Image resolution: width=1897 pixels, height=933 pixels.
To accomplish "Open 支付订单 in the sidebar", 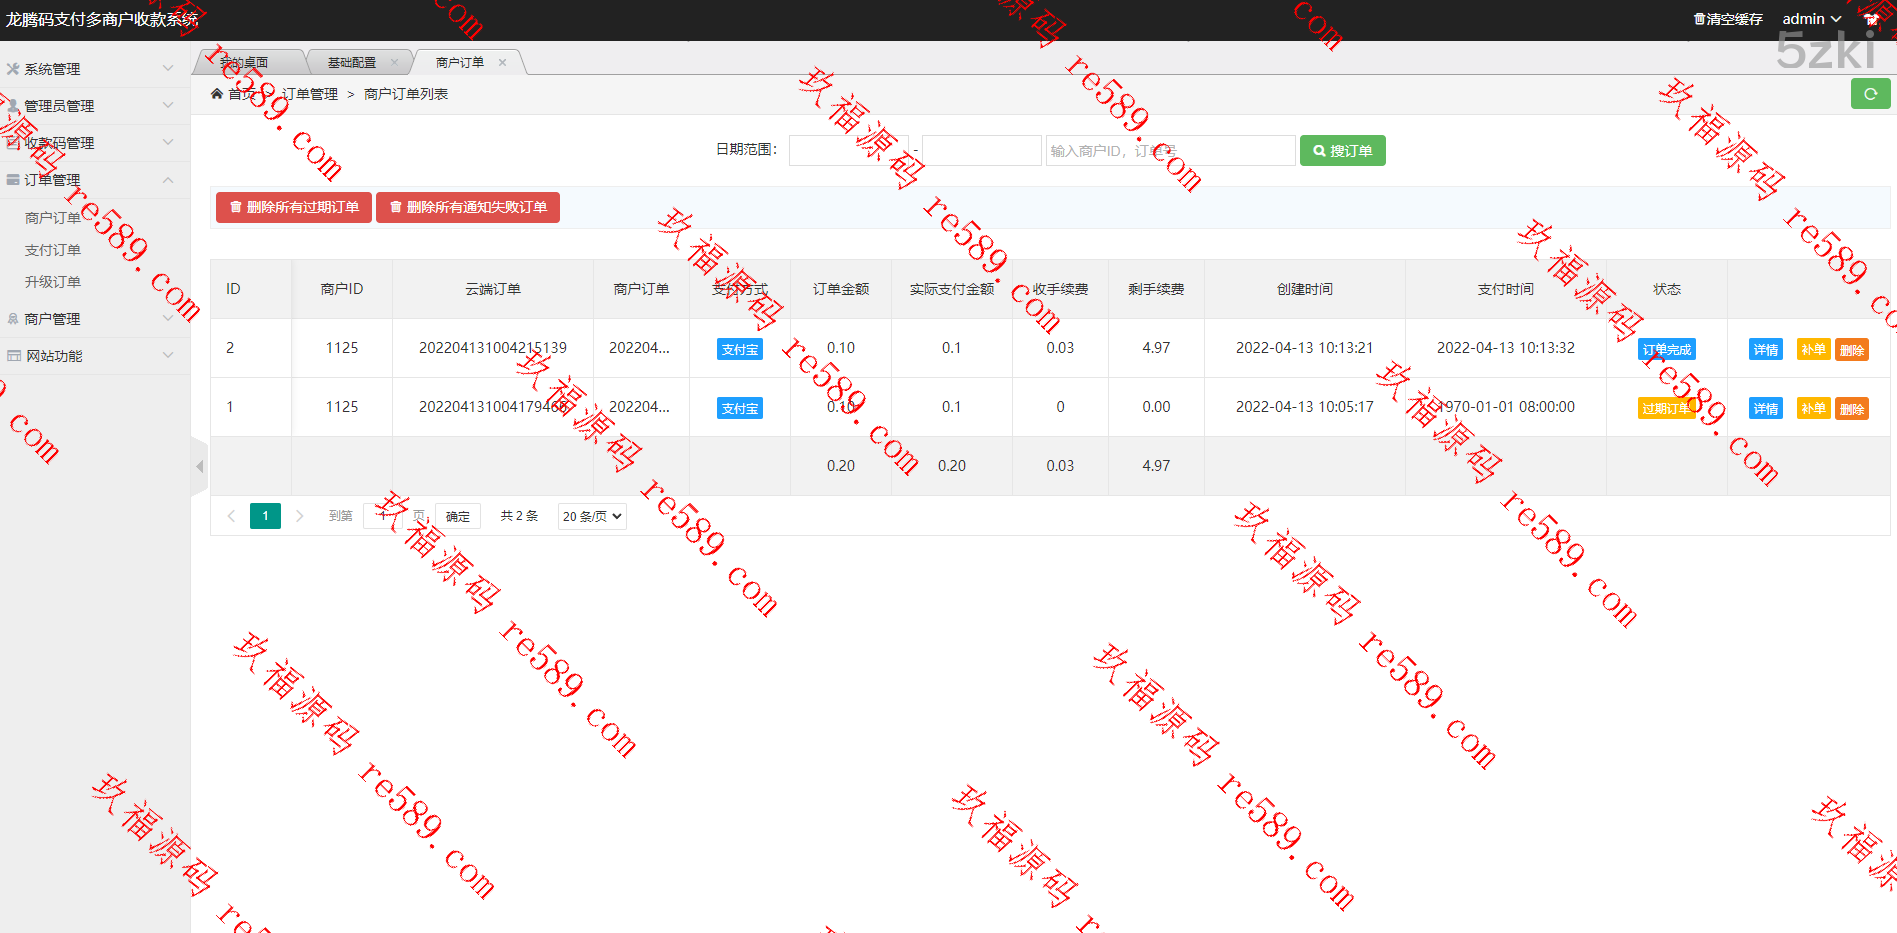I will point(53,250).
